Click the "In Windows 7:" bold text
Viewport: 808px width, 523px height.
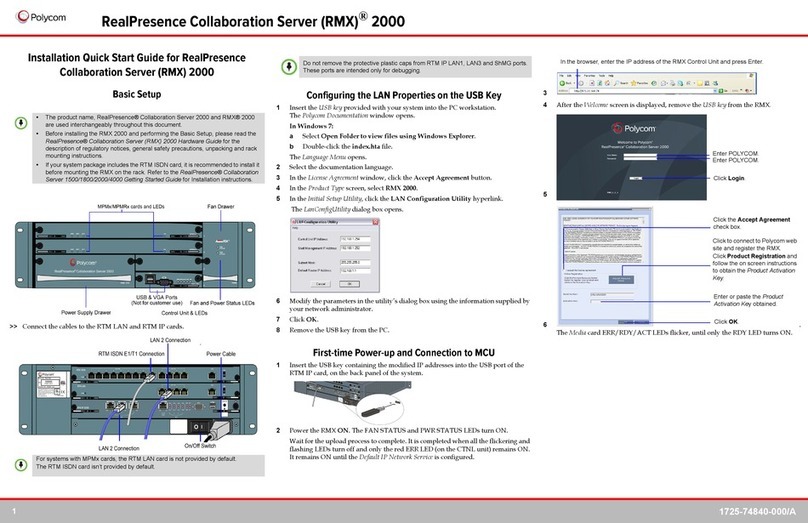coord(311,126)
